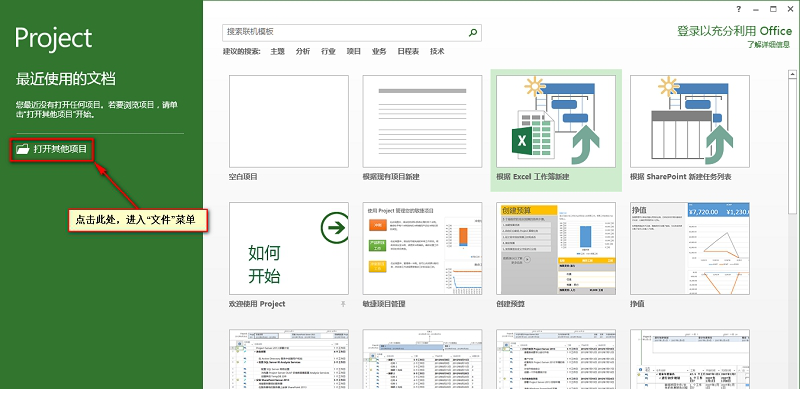800x404 pixels.
Task: Select suggested search 分析
Action: (x=303, y=52)
